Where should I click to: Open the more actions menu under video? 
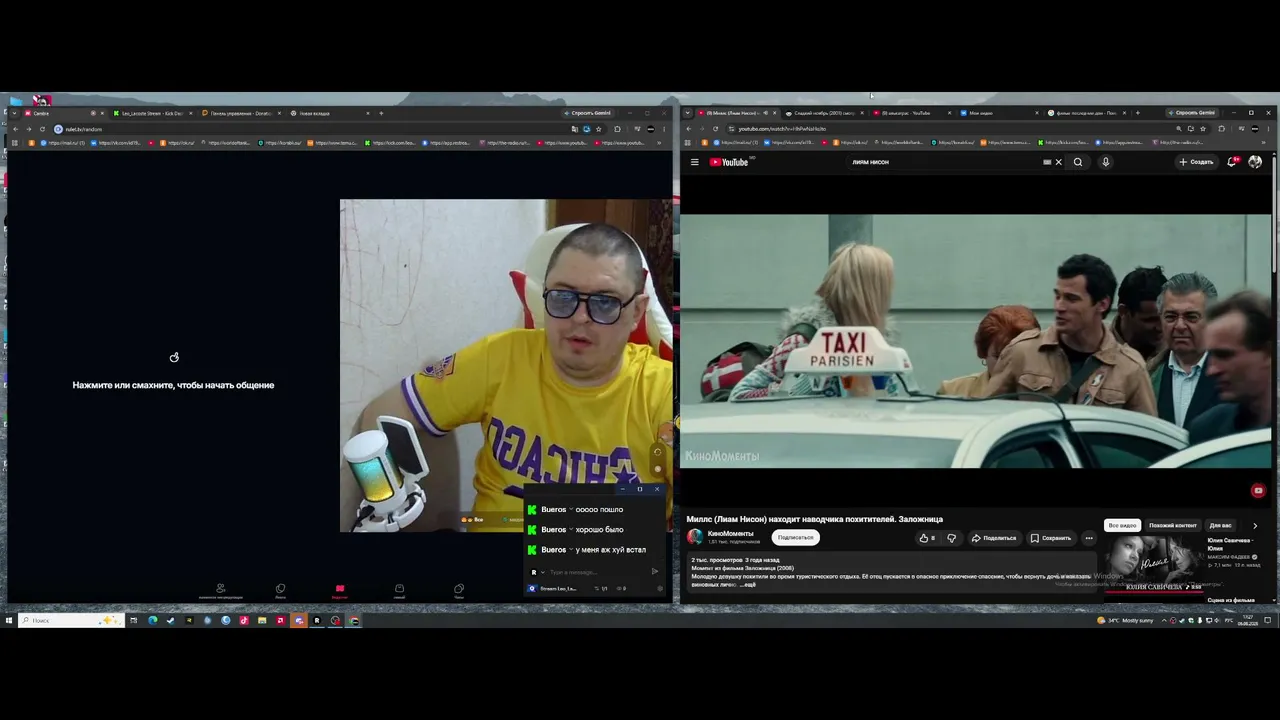click(x=1089, y=538)
